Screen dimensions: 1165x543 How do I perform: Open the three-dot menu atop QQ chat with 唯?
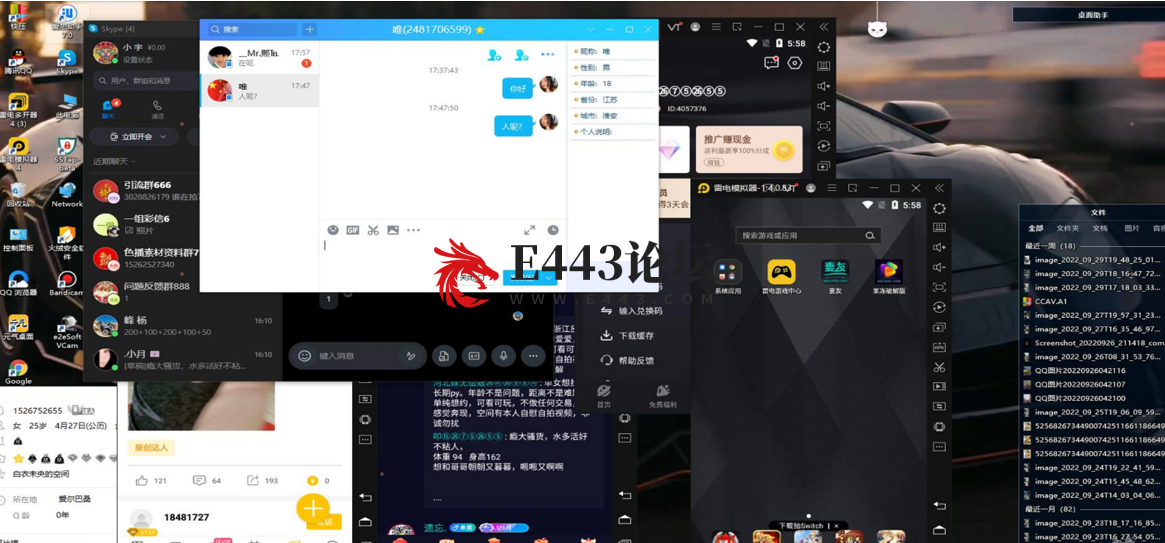[548, 54]
